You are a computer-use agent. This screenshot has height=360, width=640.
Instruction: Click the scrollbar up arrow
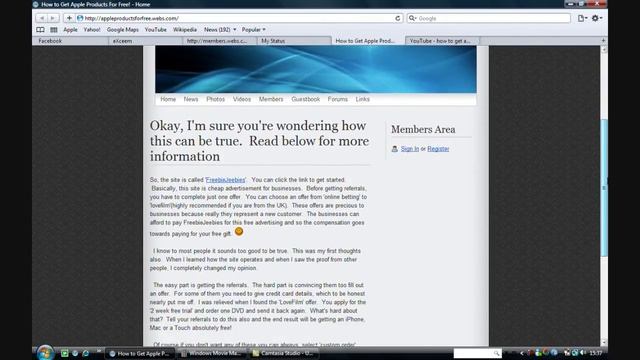pos(604,49)
